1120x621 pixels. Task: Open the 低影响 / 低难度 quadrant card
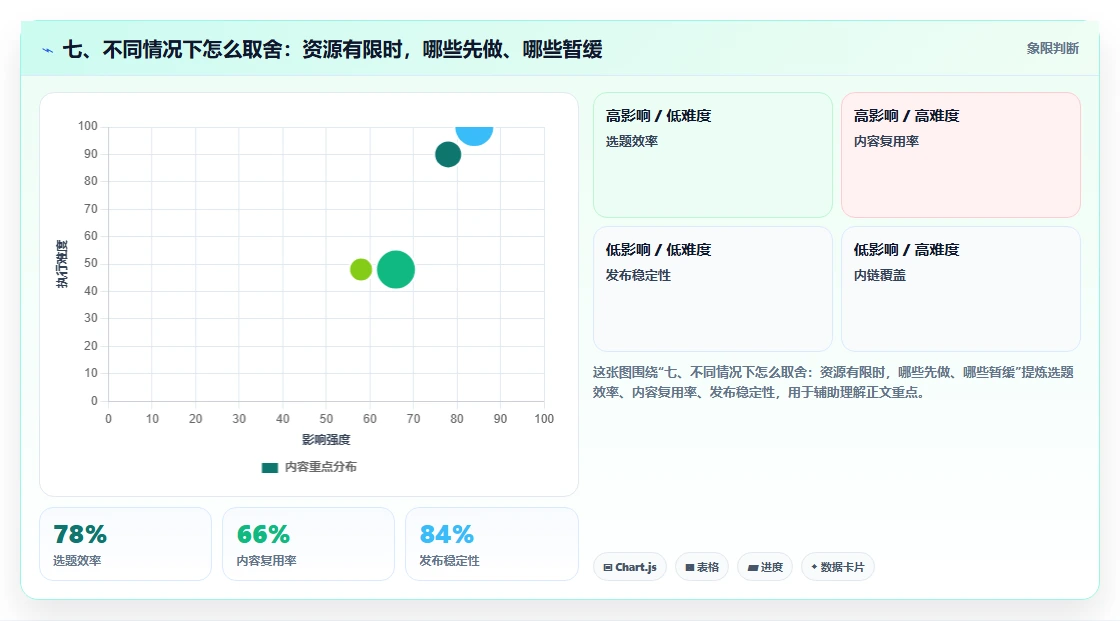tap(713, 289)
